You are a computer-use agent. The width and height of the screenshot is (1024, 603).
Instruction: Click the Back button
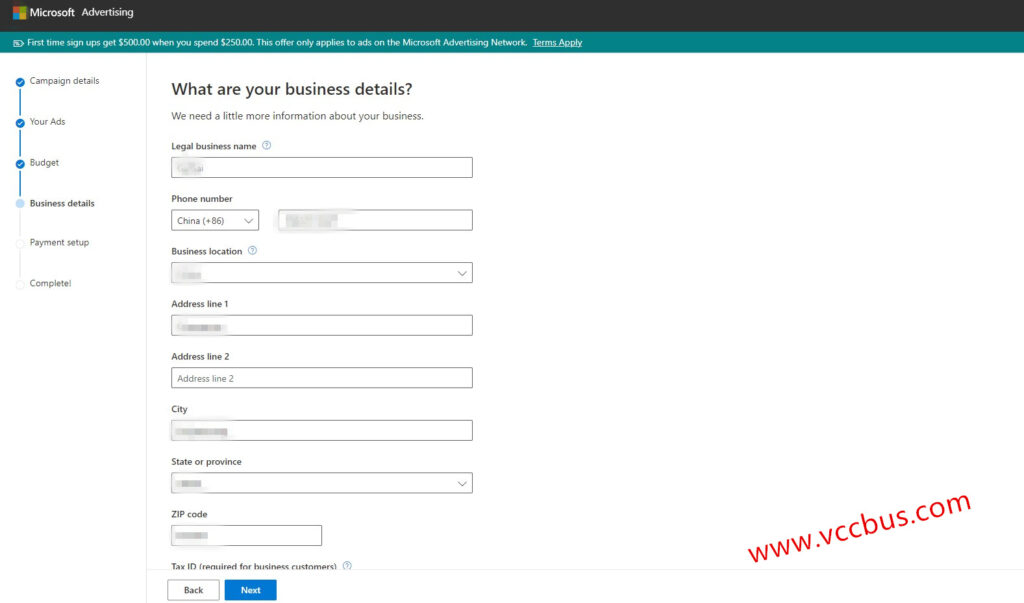[193, 590]
